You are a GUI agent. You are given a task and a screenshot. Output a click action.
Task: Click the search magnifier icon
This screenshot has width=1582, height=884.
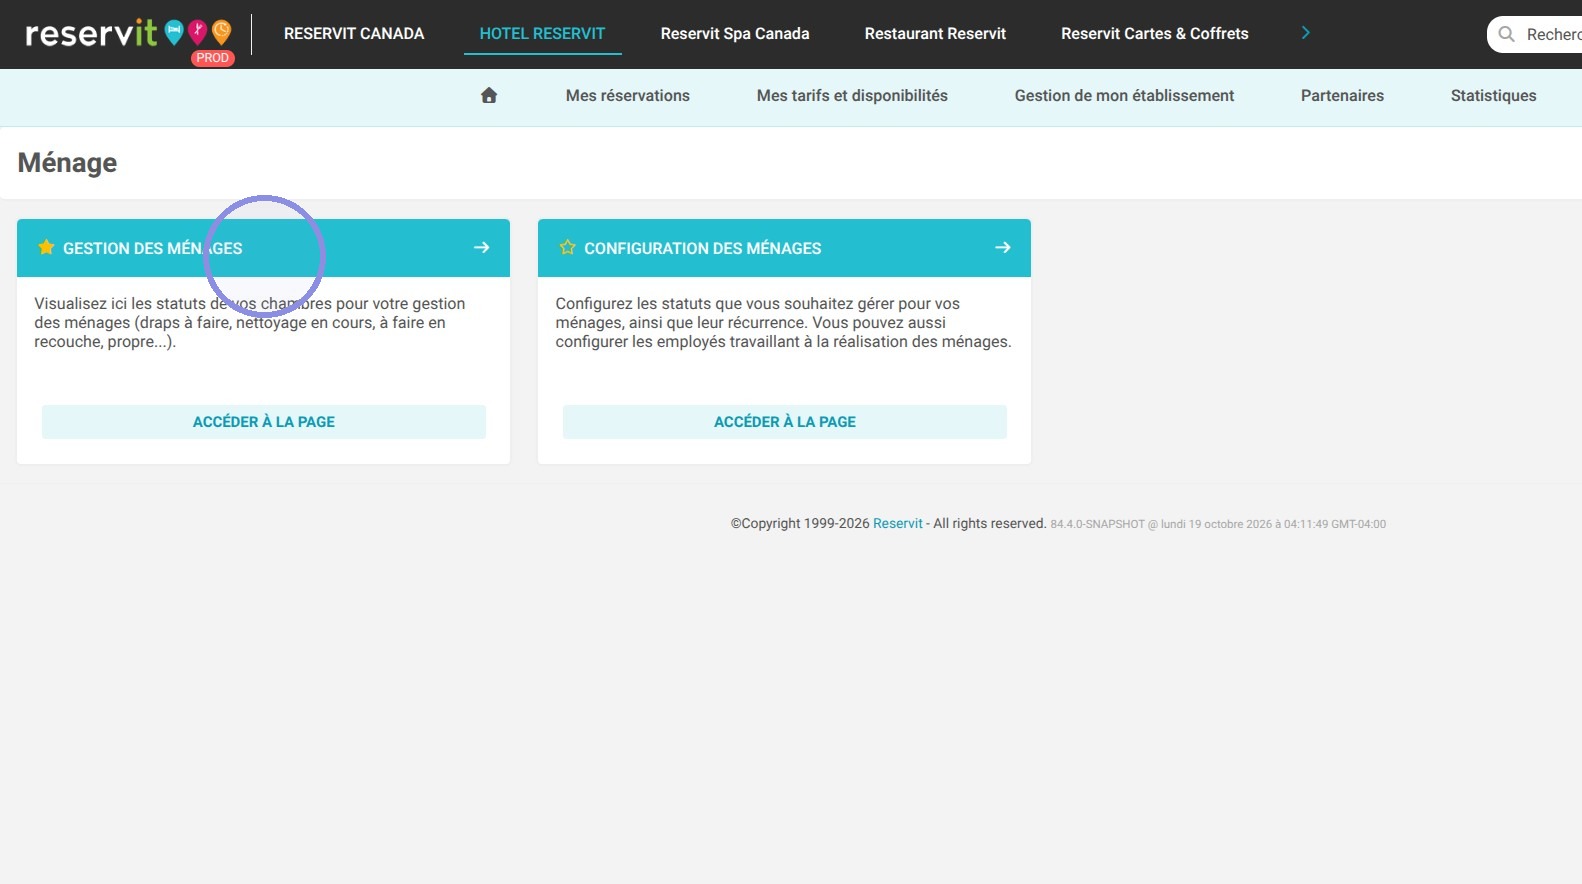(x=1507, y=34)
